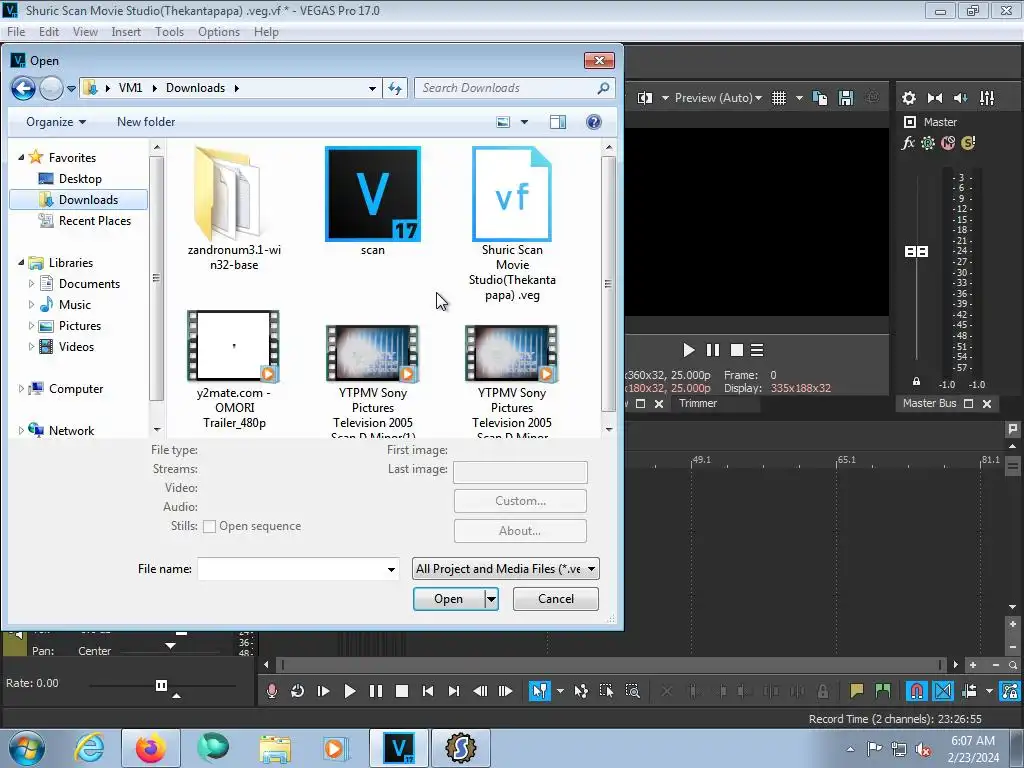This screenshot has width=1024, height=768.
Task: Click Cancel in the Open dialog
Action: (x=556, y=599)
